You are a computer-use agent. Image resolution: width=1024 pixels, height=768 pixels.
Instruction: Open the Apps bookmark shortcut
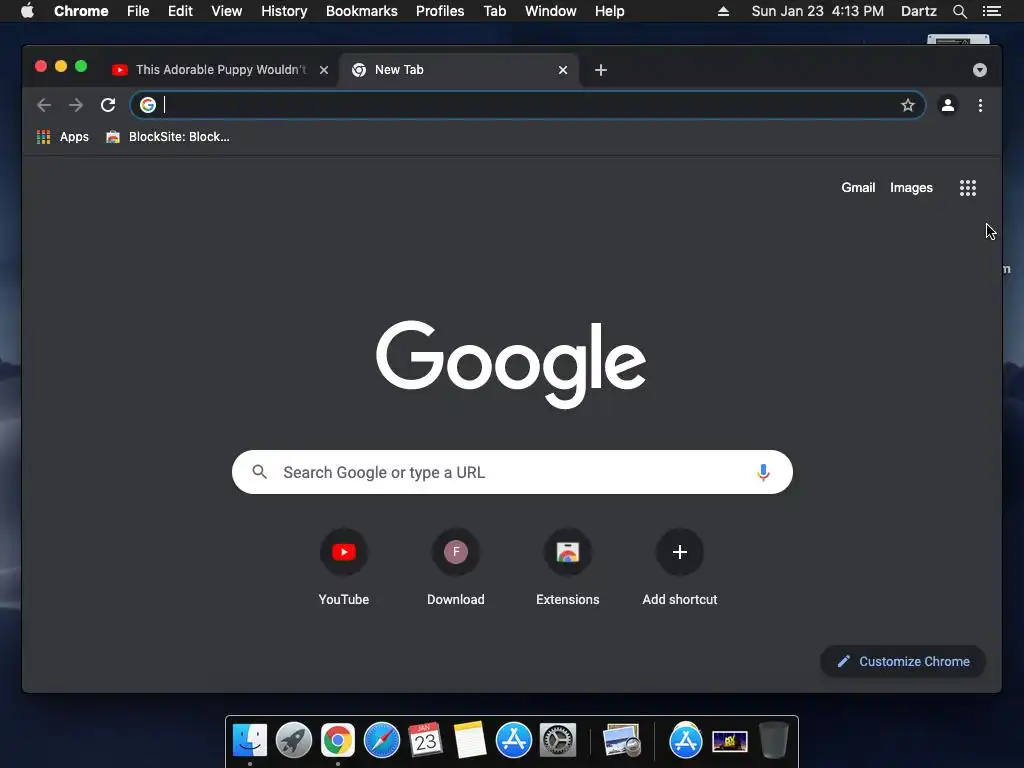pyautogui.click(x=63, y=137)
